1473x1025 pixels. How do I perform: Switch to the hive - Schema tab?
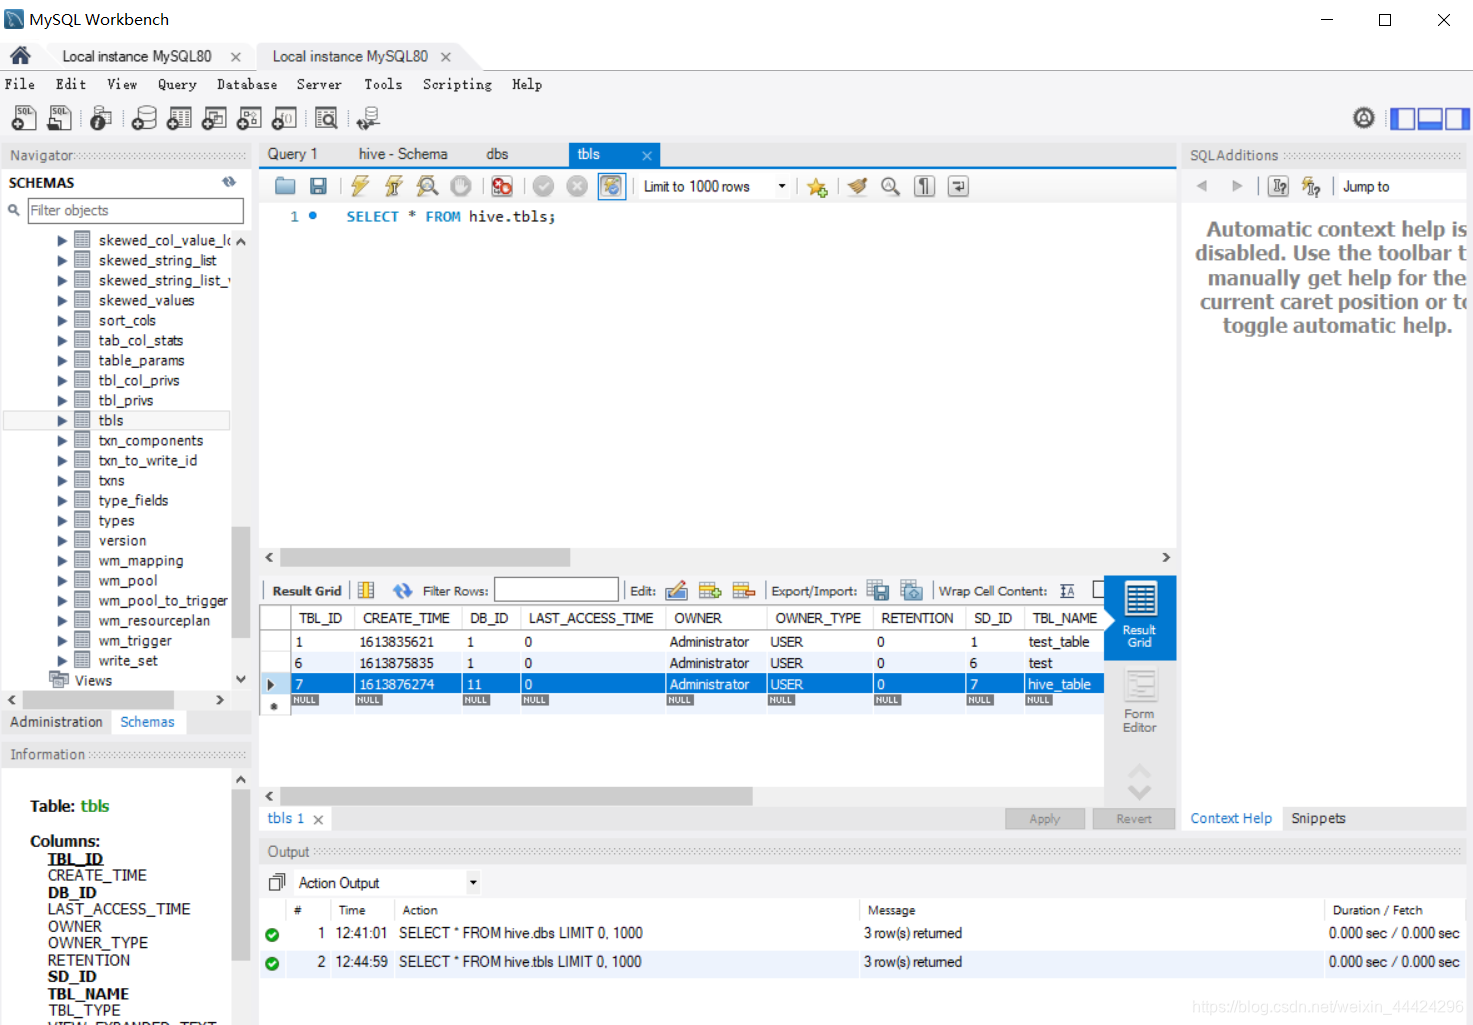click(403, 154)
